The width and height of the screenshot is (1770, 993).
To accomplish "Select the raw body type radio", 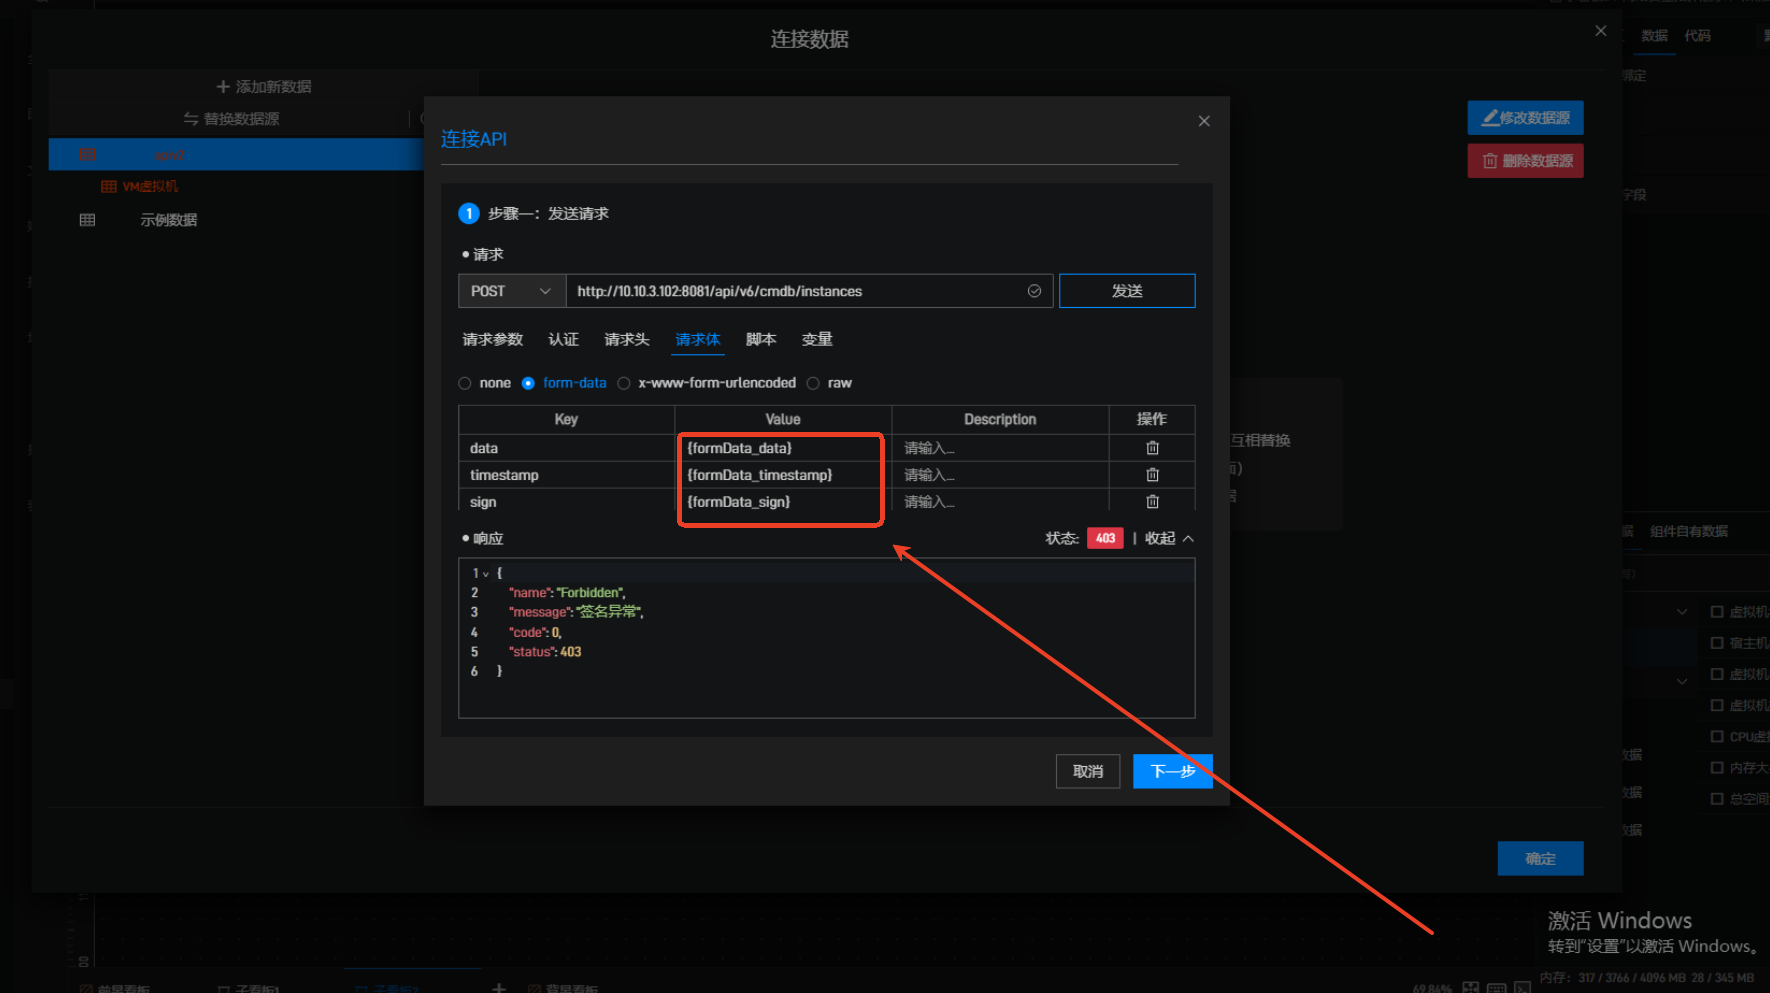I will pos(813,383).
